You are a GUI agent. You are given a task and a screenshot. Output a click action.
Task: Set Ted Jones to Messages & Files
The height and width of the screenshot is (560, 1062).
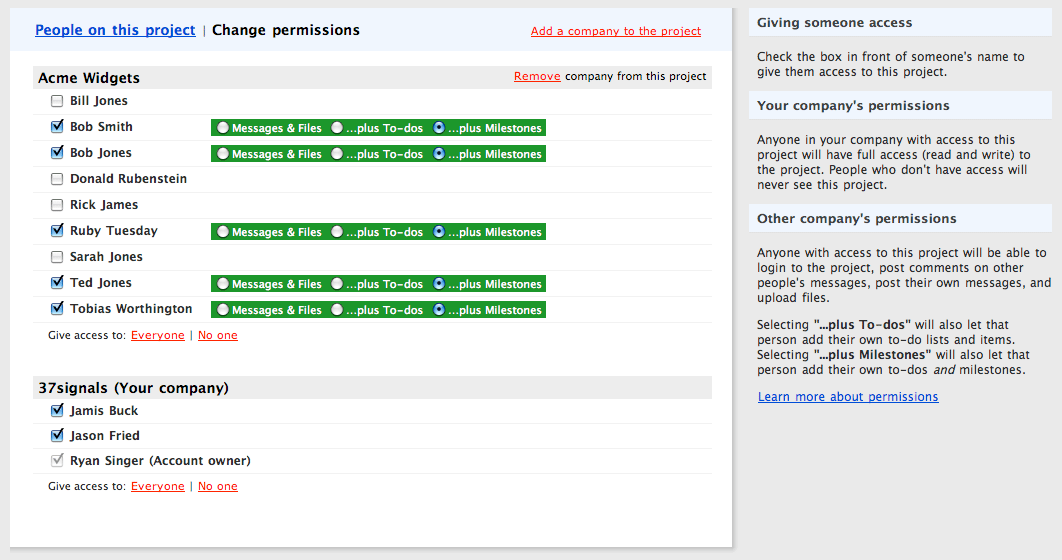click(x=223, y=284)
